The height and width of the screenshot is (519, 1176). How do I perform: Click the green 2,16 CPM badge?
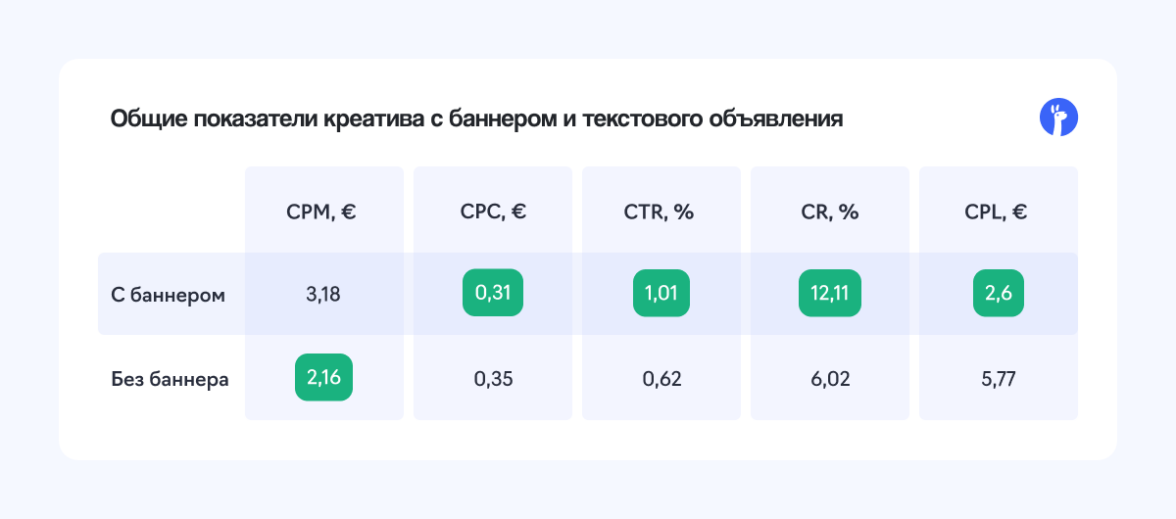(x=324, y=378)
